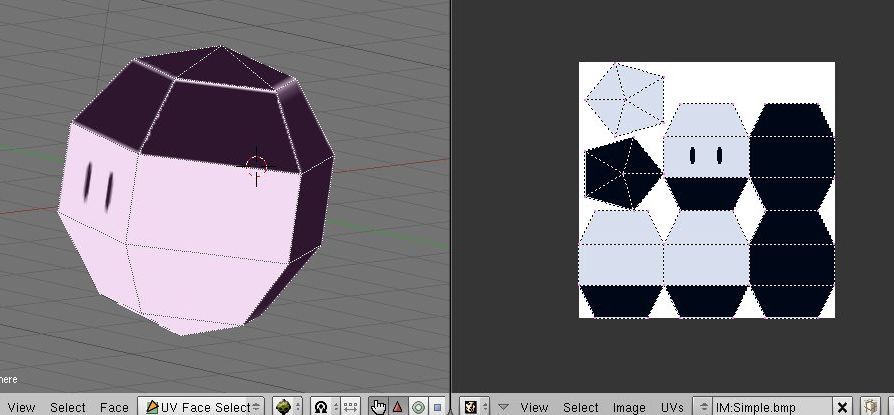
Task: Open the UV Face Select mode dropdown
Action: 201,407
